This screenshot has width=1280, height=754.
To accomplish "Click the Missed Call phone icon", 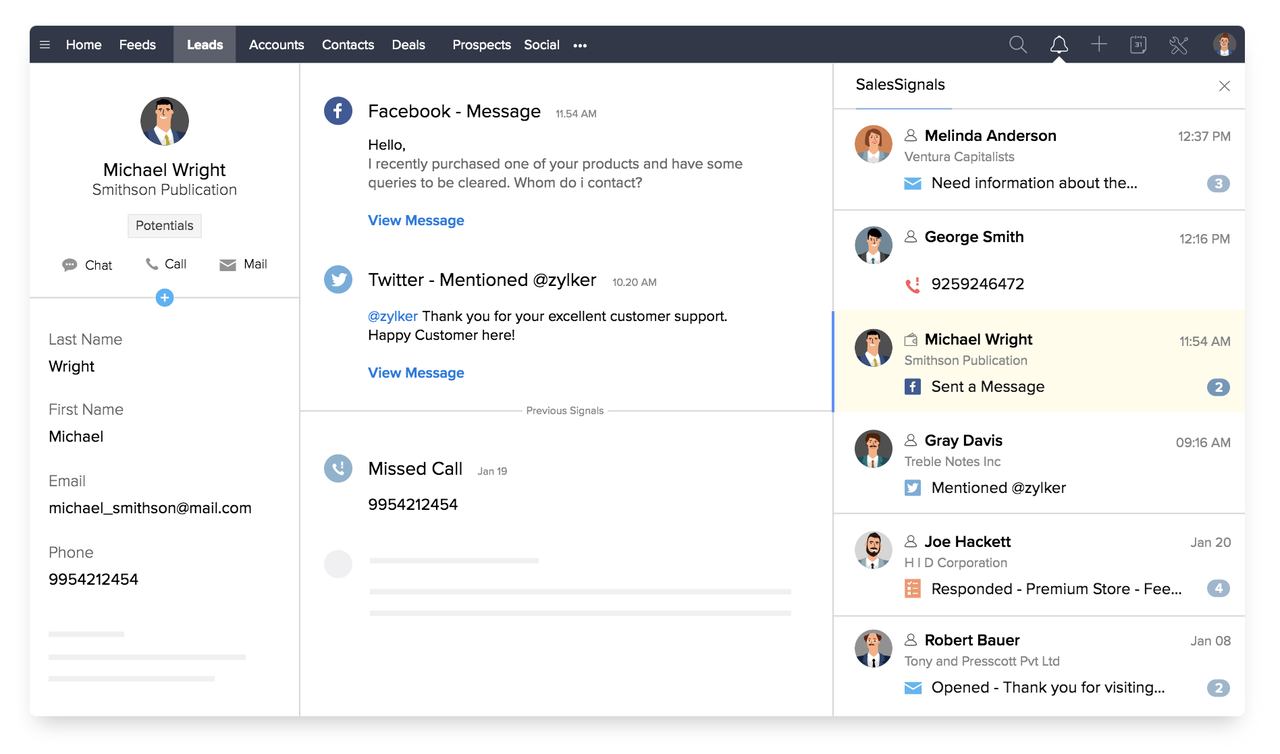I will [338, 468].
